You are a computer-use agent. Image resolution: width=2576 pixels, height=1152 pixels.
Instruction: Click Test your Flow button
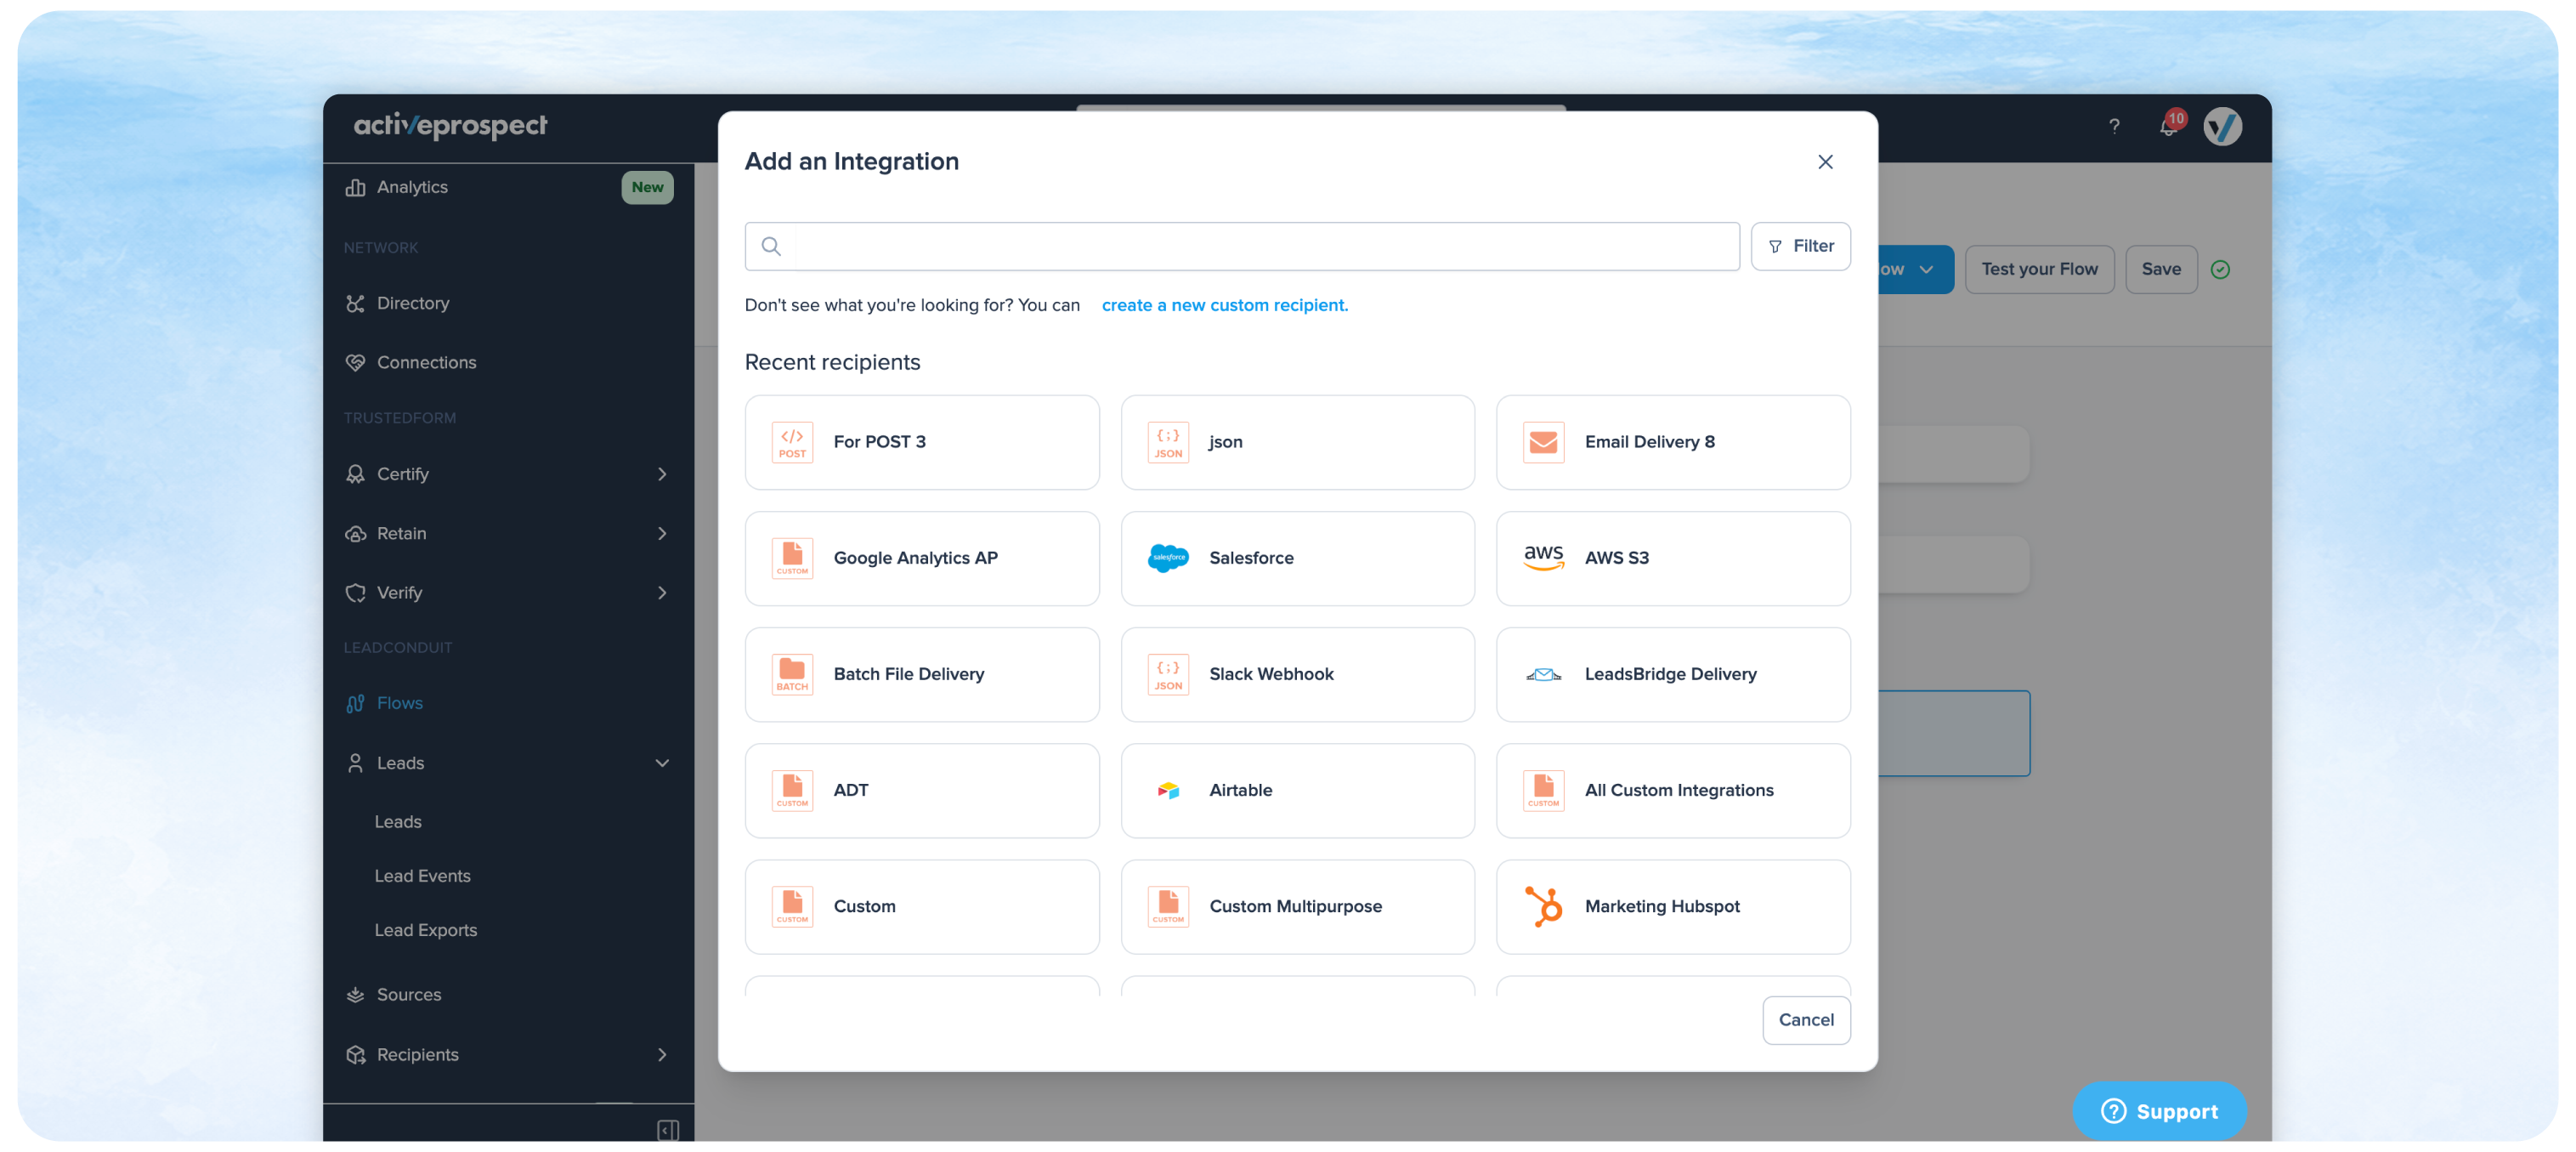2039,269
